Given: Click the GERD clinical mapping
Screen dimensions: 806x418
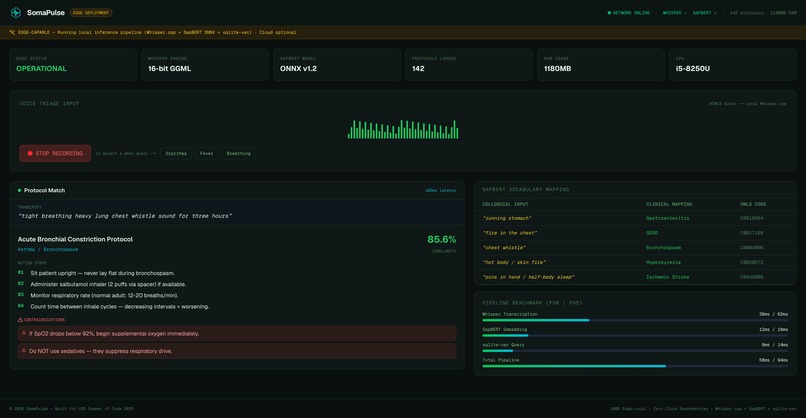Looking at the screenshot, I should click(x=652, y=233).
